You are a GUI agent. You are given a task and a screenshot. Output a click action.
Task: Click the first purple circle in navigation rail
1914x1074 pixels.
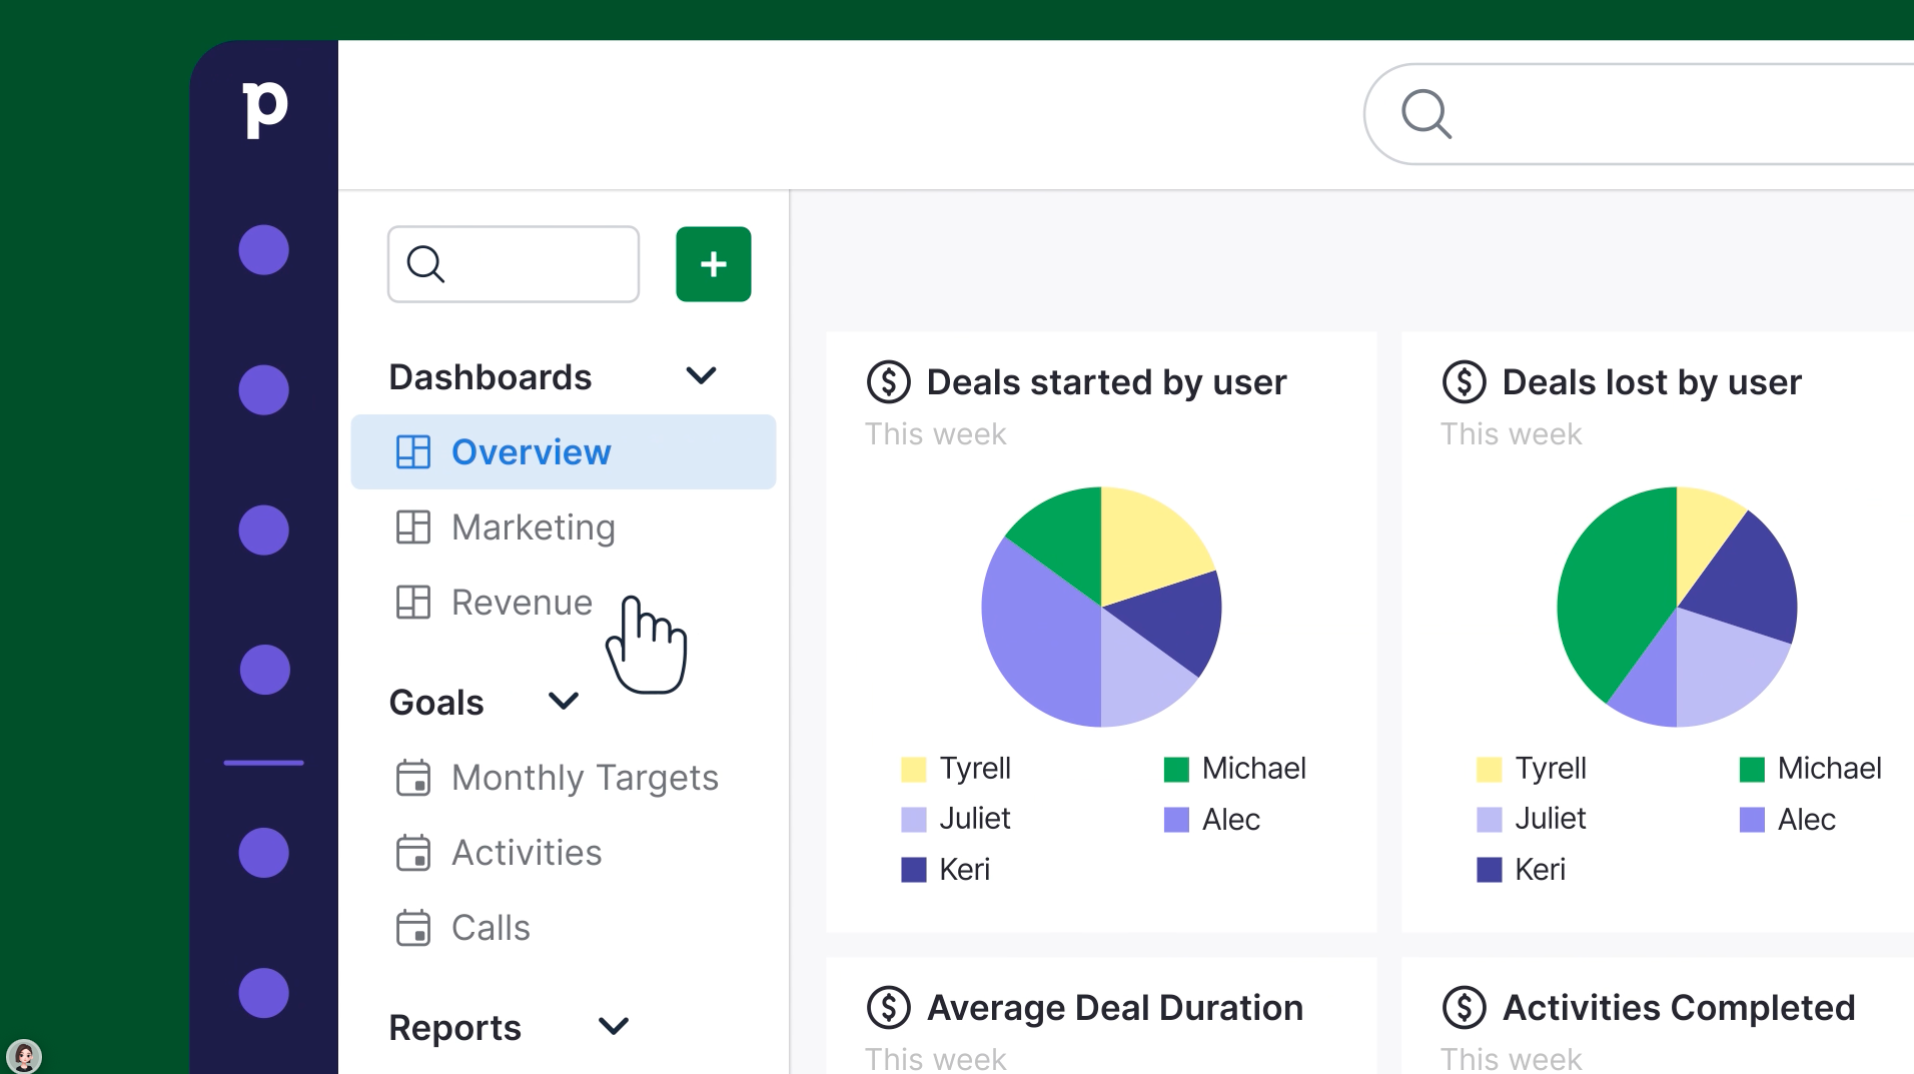[264, 250]
